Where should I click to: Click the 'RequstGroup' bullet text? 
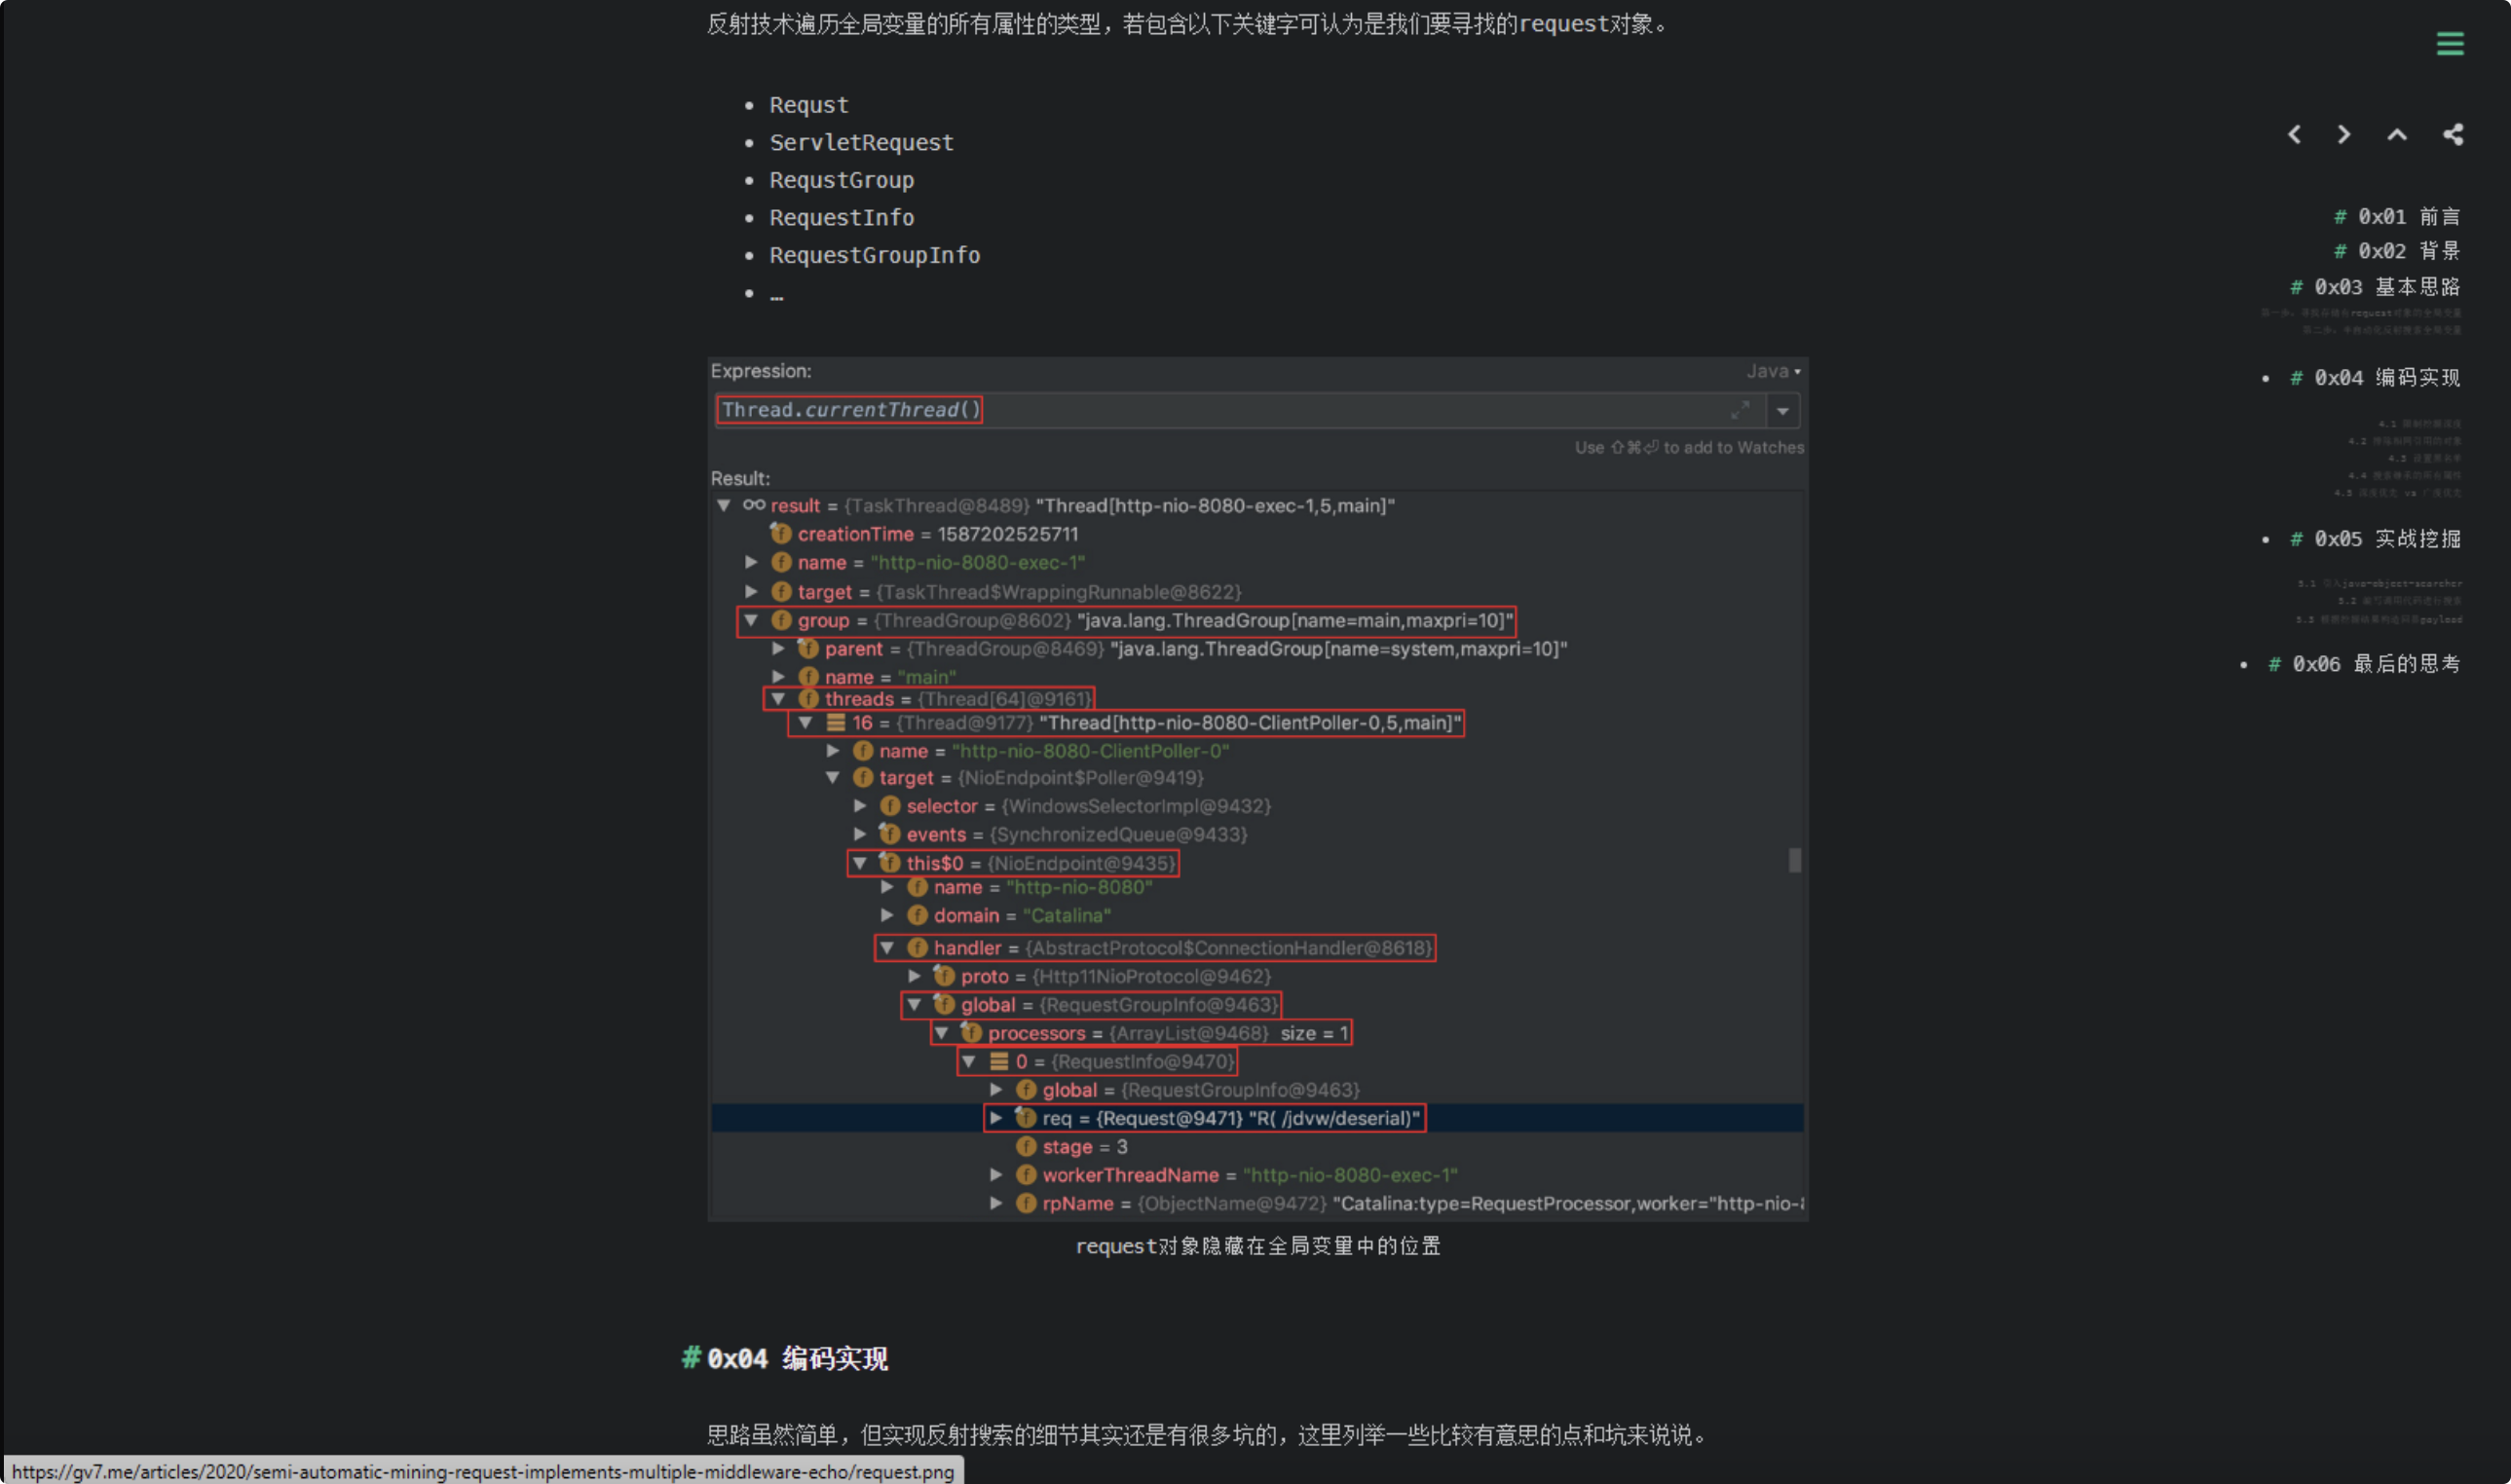(x=841, y=180)
